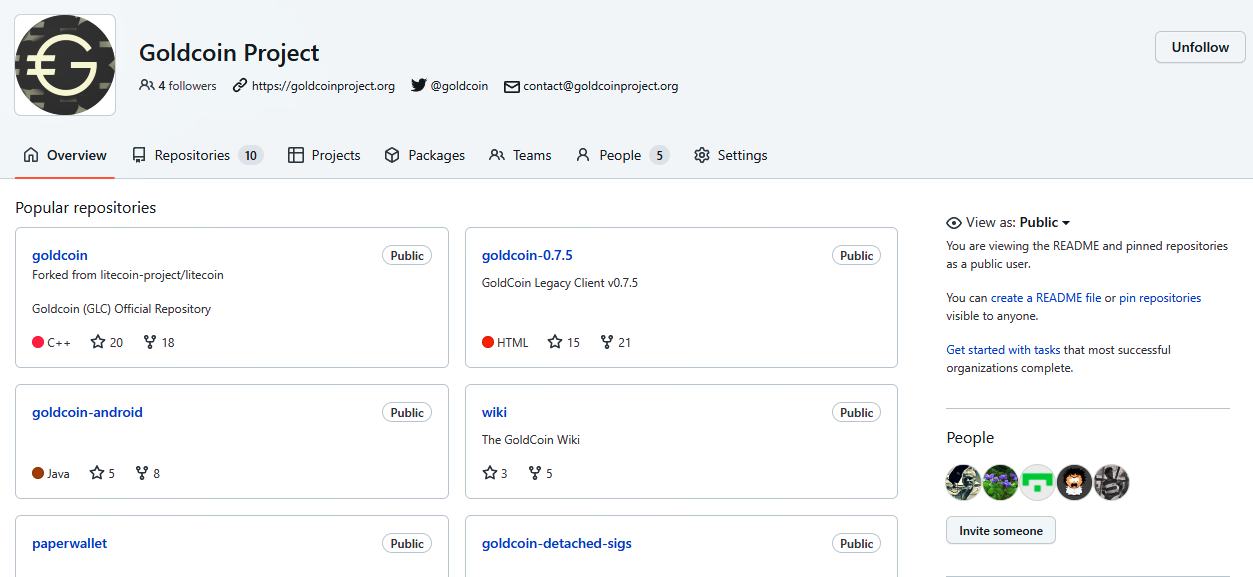Open the goldcoin-detached-sigs repository
The image size is (1253, 577).
click(557, 543)
